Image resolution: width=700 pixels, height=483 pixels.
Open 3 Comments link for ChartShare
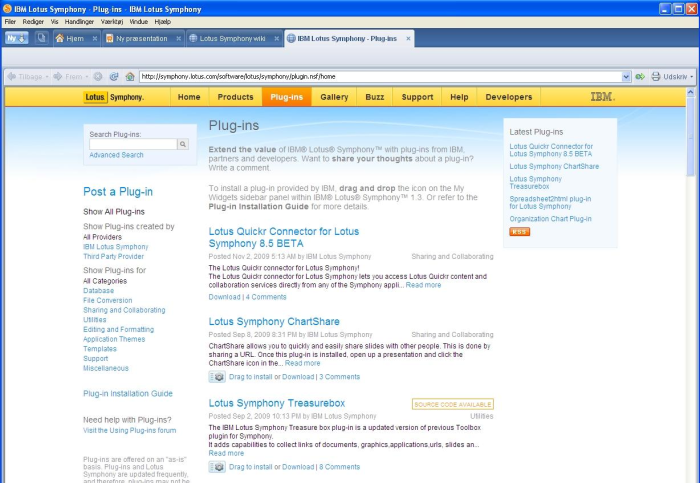pyautogui.click(x=339, y=377)
